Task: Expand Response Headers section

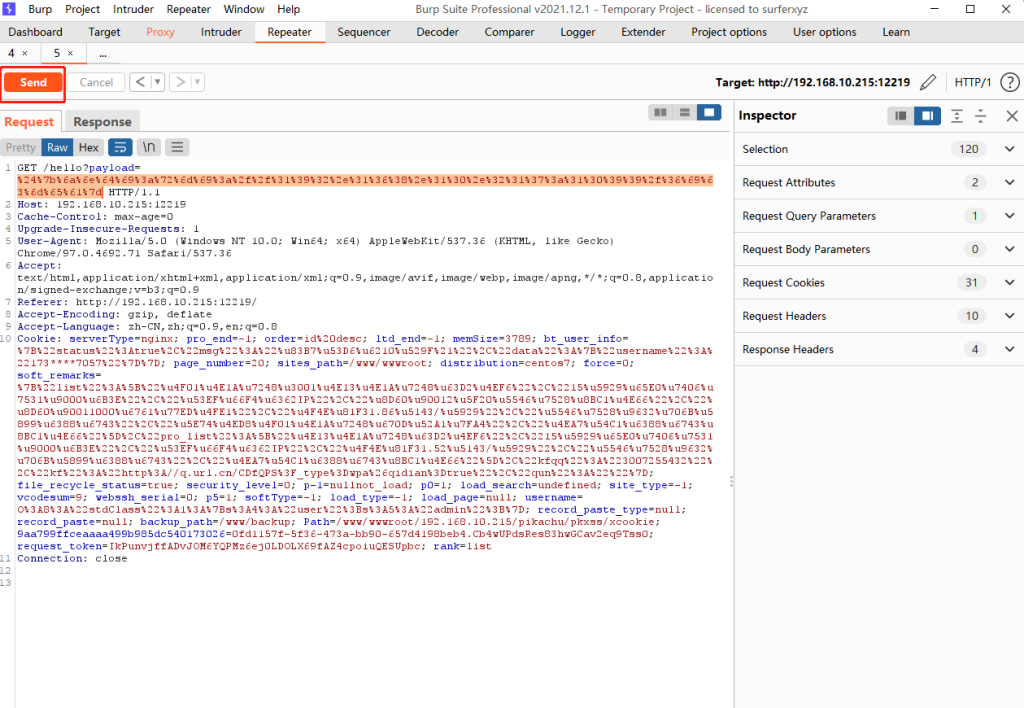Action: coord(1009,349)
